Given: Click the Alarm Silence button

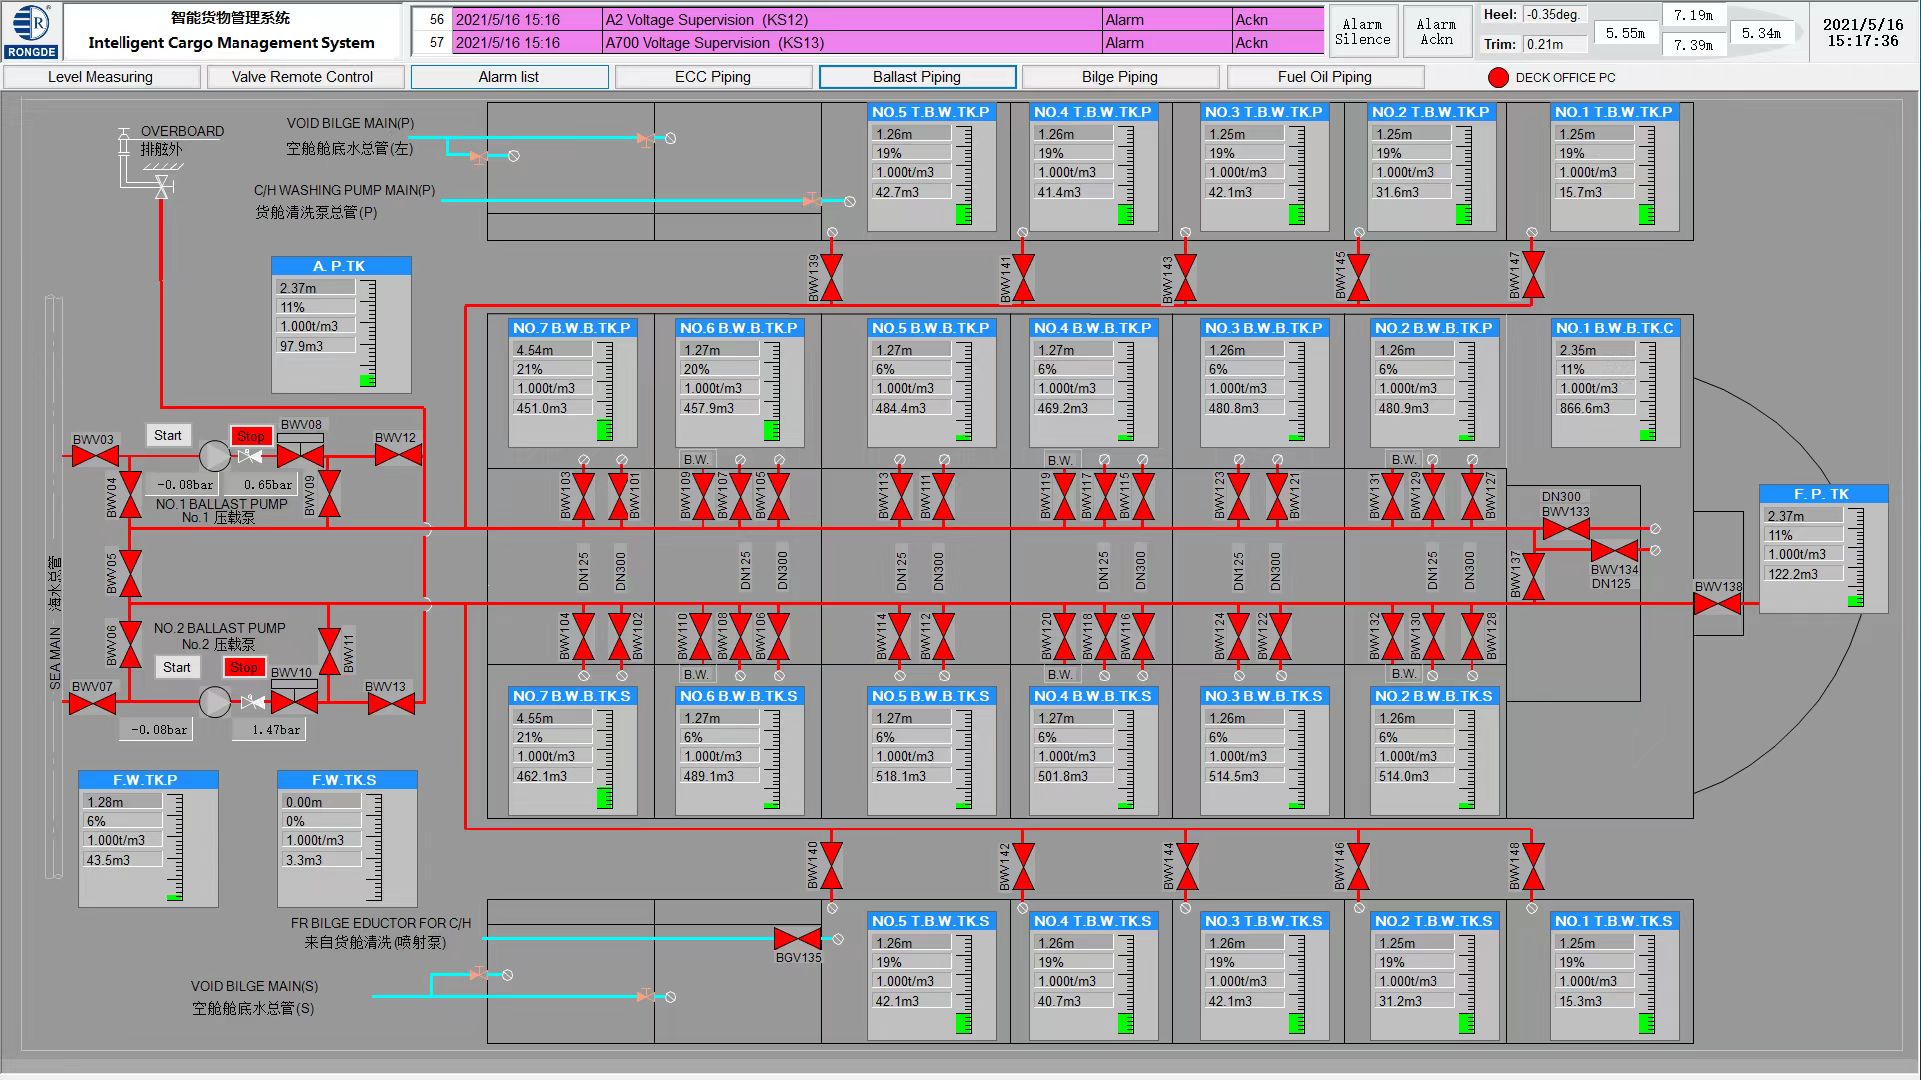Looking at the screenshot, I should 1362,32.
